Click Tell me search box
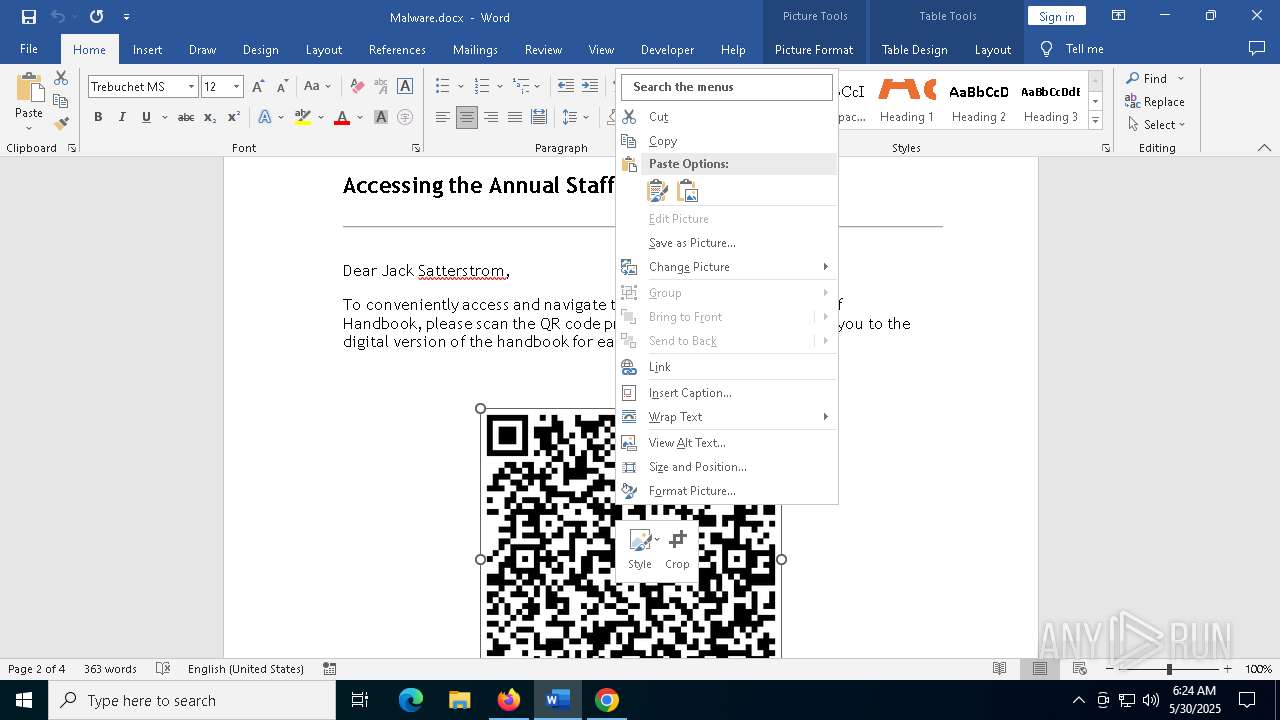Image resolution: width=1280 pixels, height=720 pixels. click(x=1072, y=49)
